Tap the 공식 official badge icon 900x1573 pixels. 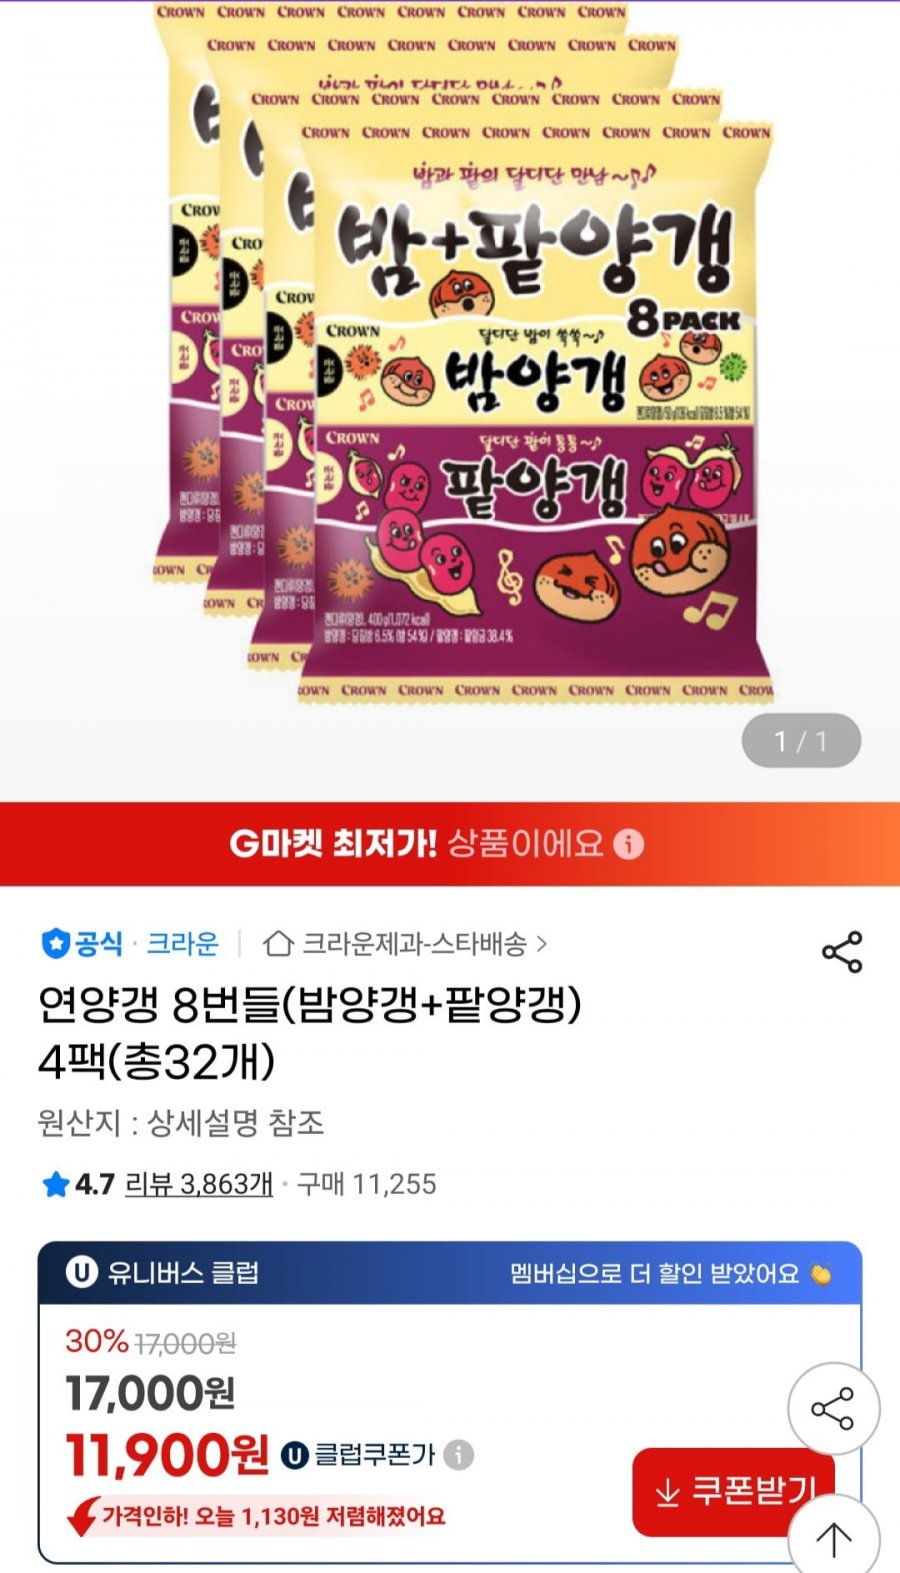click(55, 943)
